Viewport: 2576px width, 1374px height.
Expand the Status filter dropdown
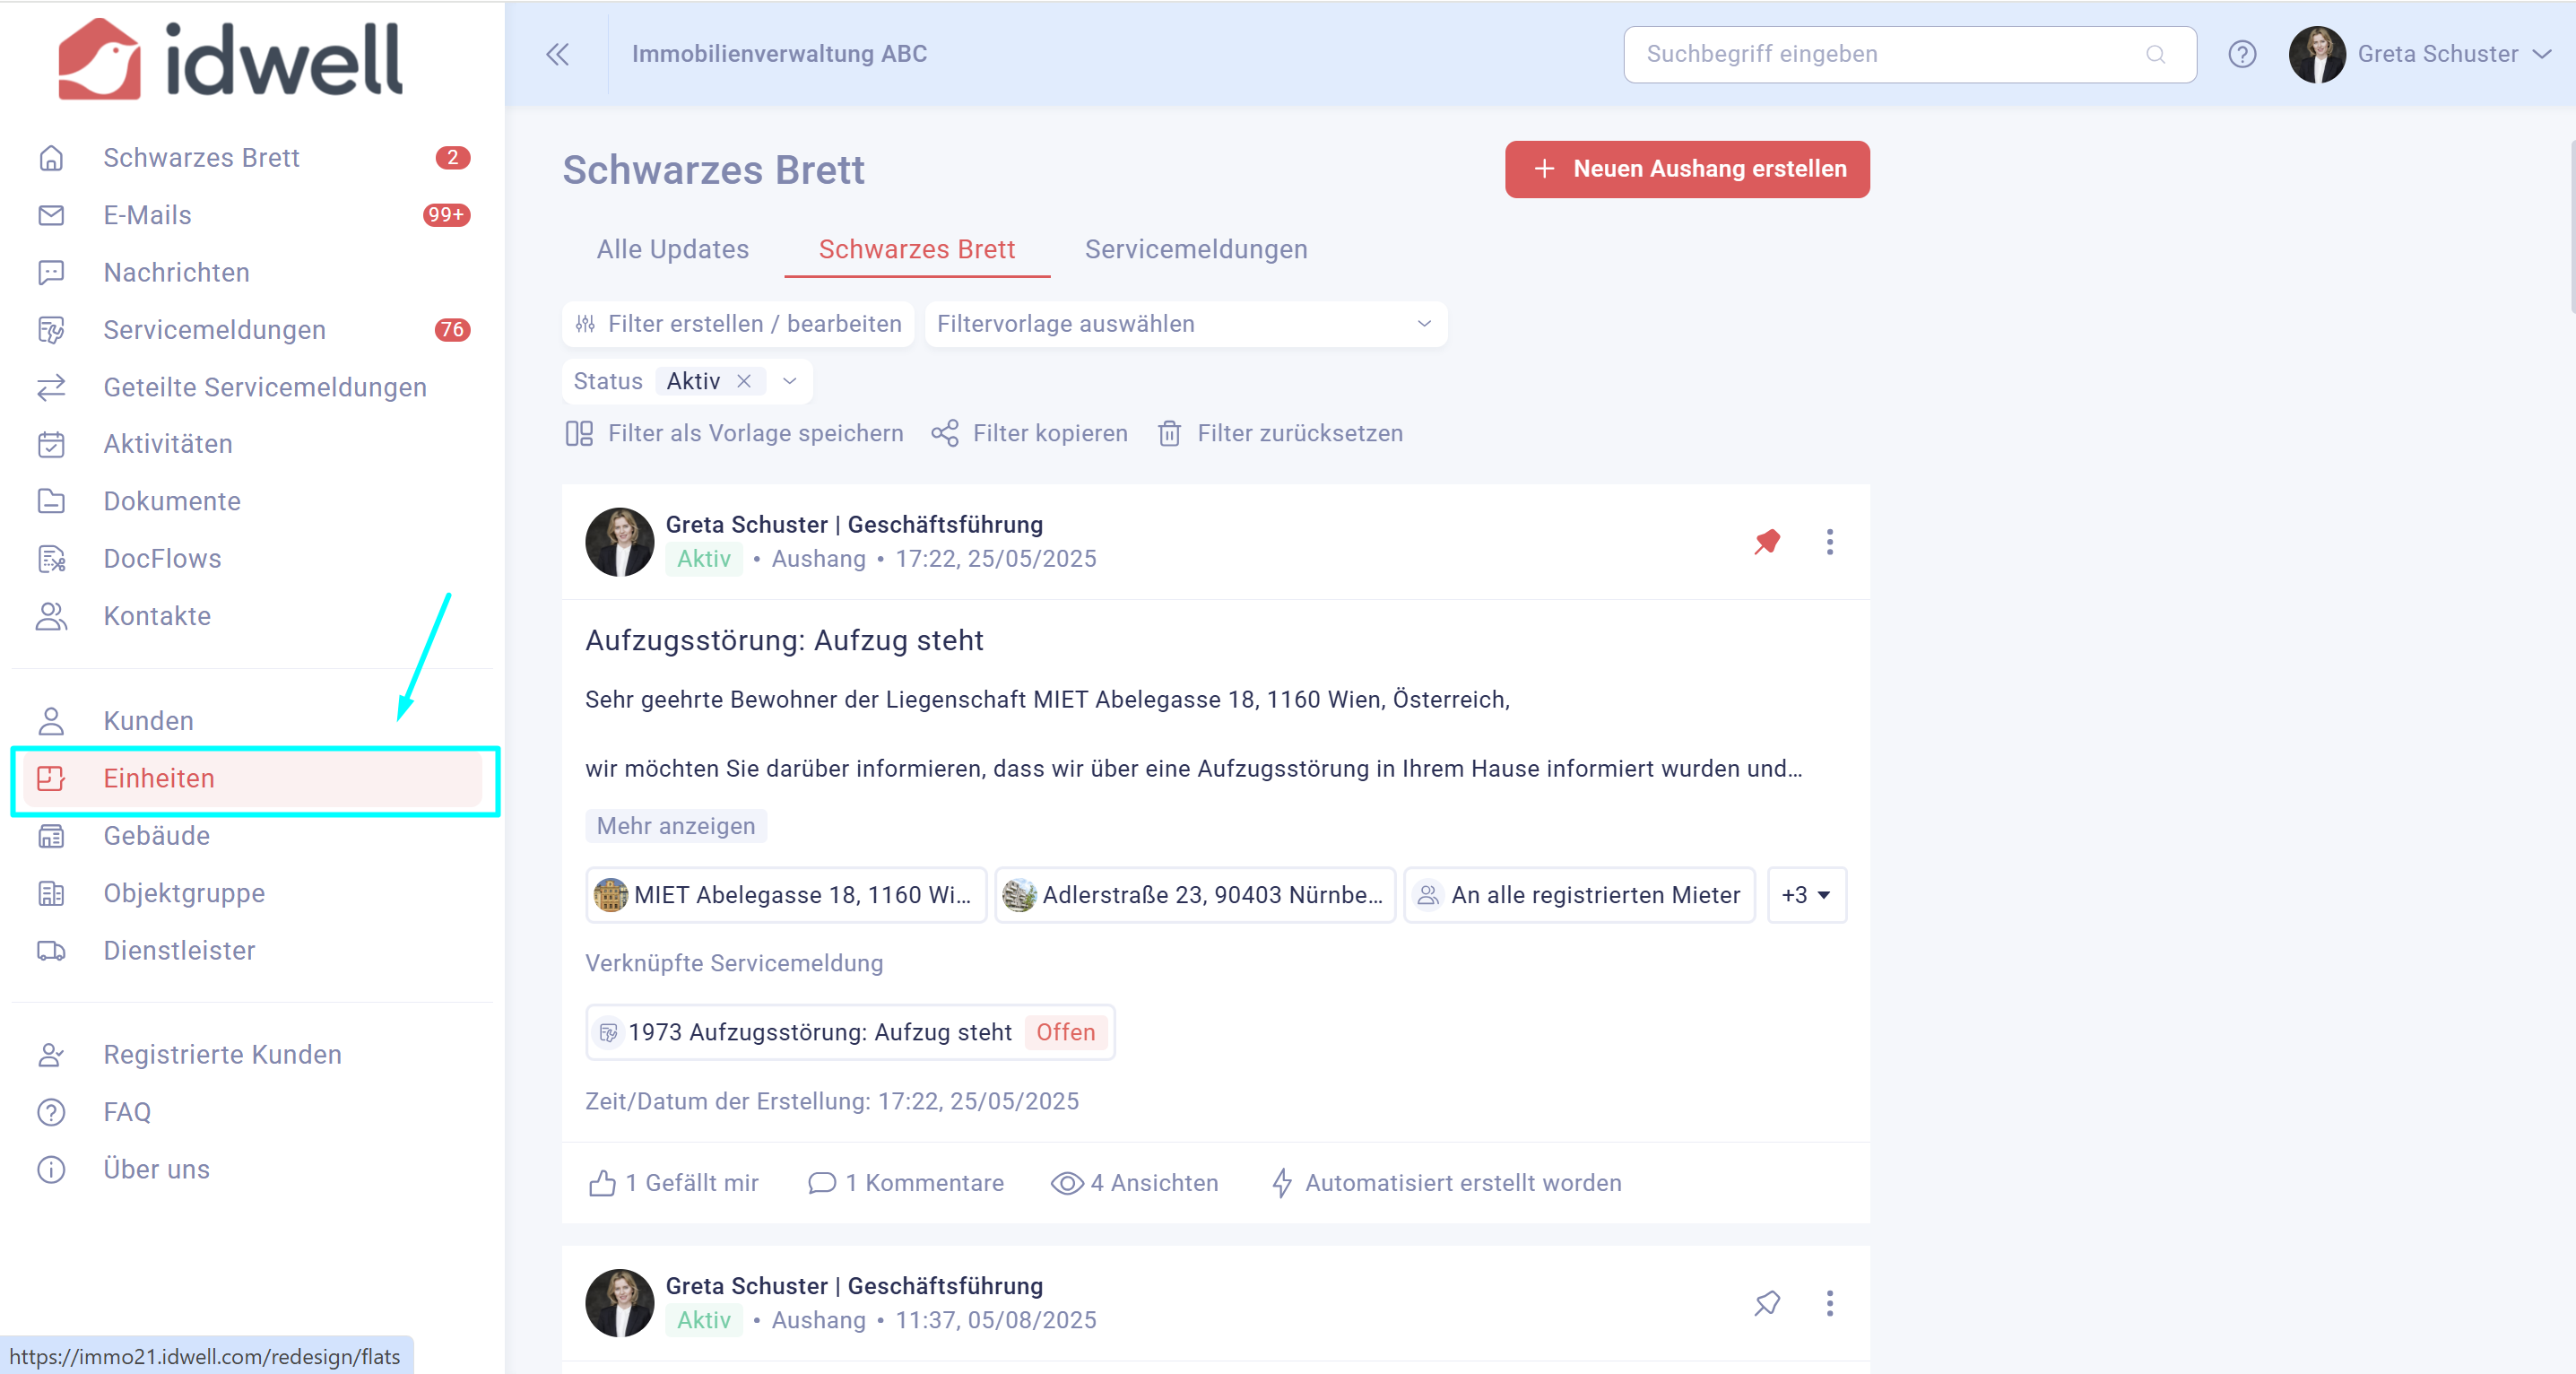[789, 381]
